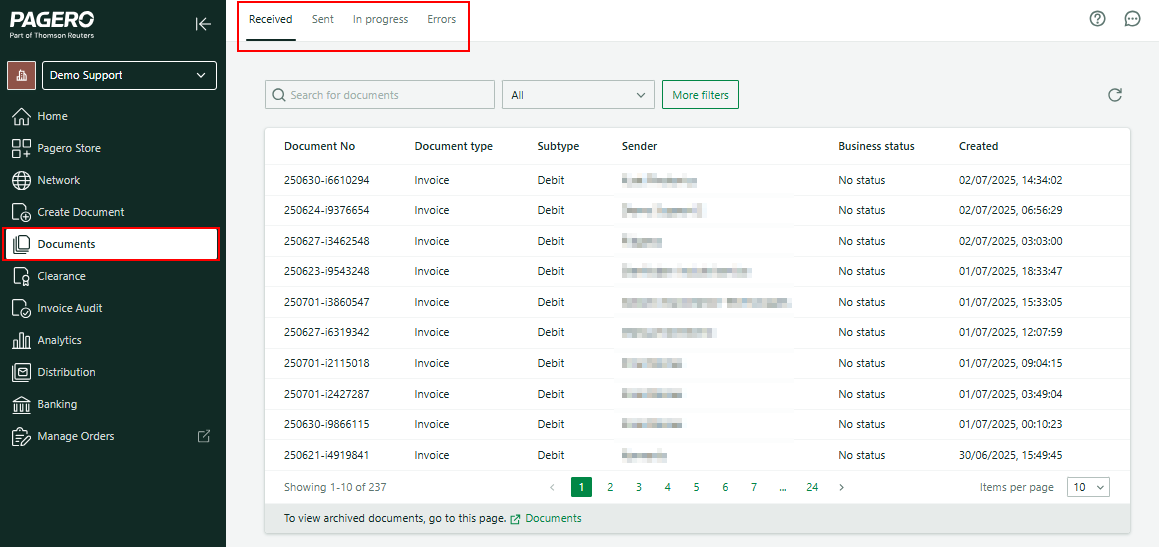The image size is (1159, 547).
Task: Click the More filters button
Action: (700, 95)
